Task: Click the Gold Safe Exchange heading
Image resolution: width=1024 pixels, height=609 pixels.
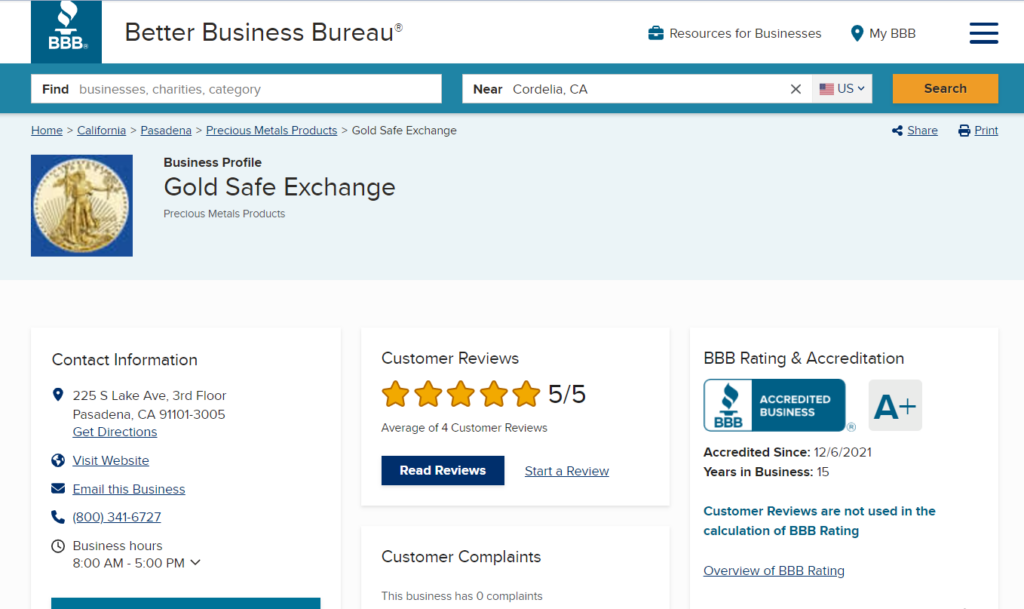Action: click(x=280, y=187)
